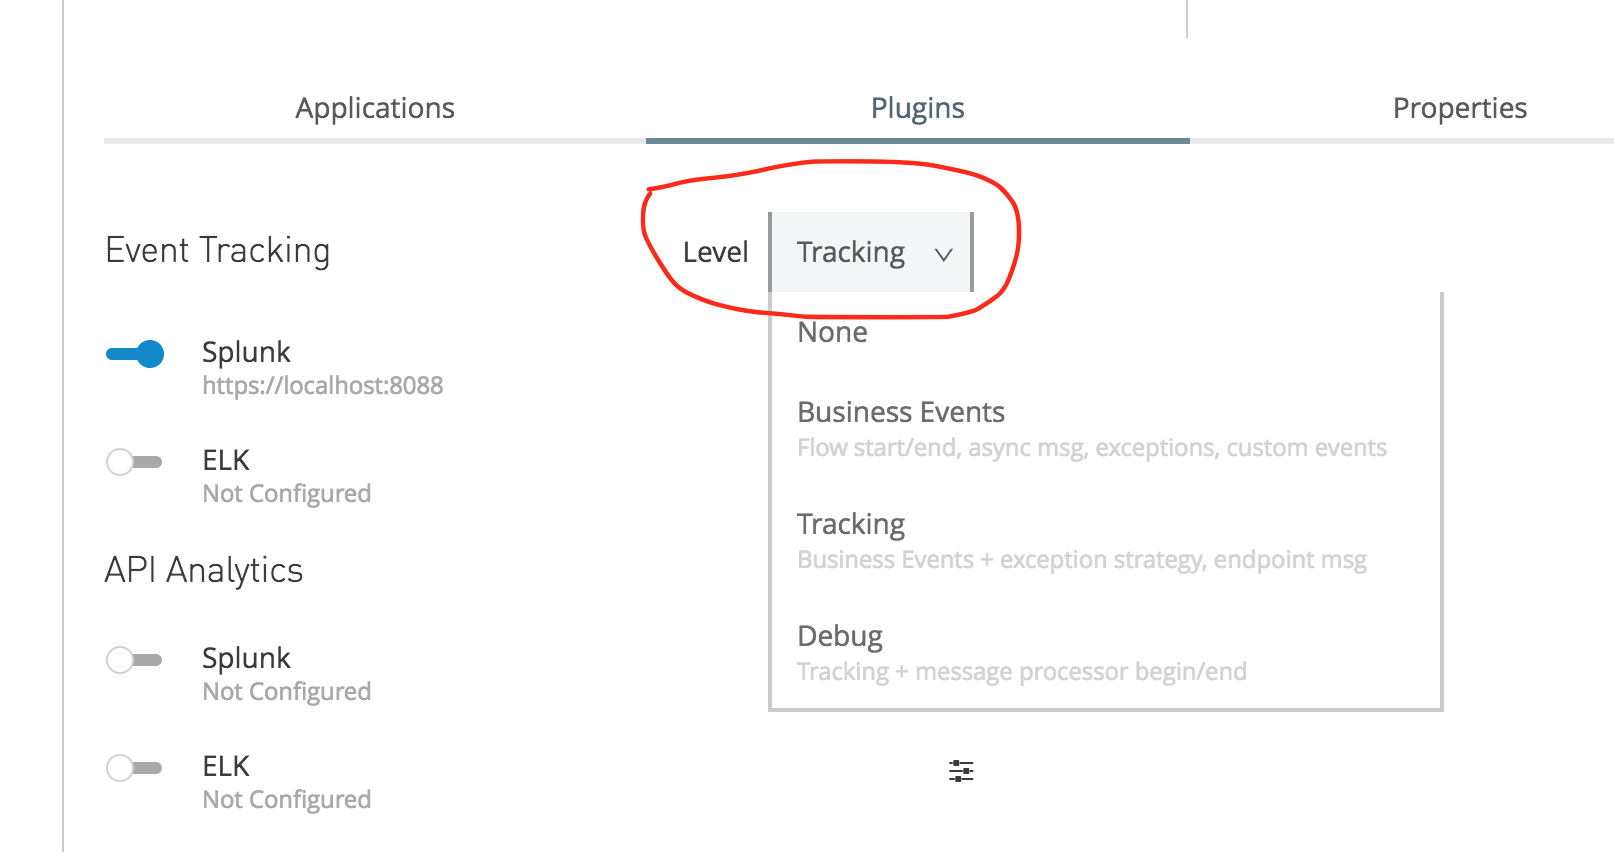
Task: Enable the Event Tracking ELK toggle
Action: [134, 462]
